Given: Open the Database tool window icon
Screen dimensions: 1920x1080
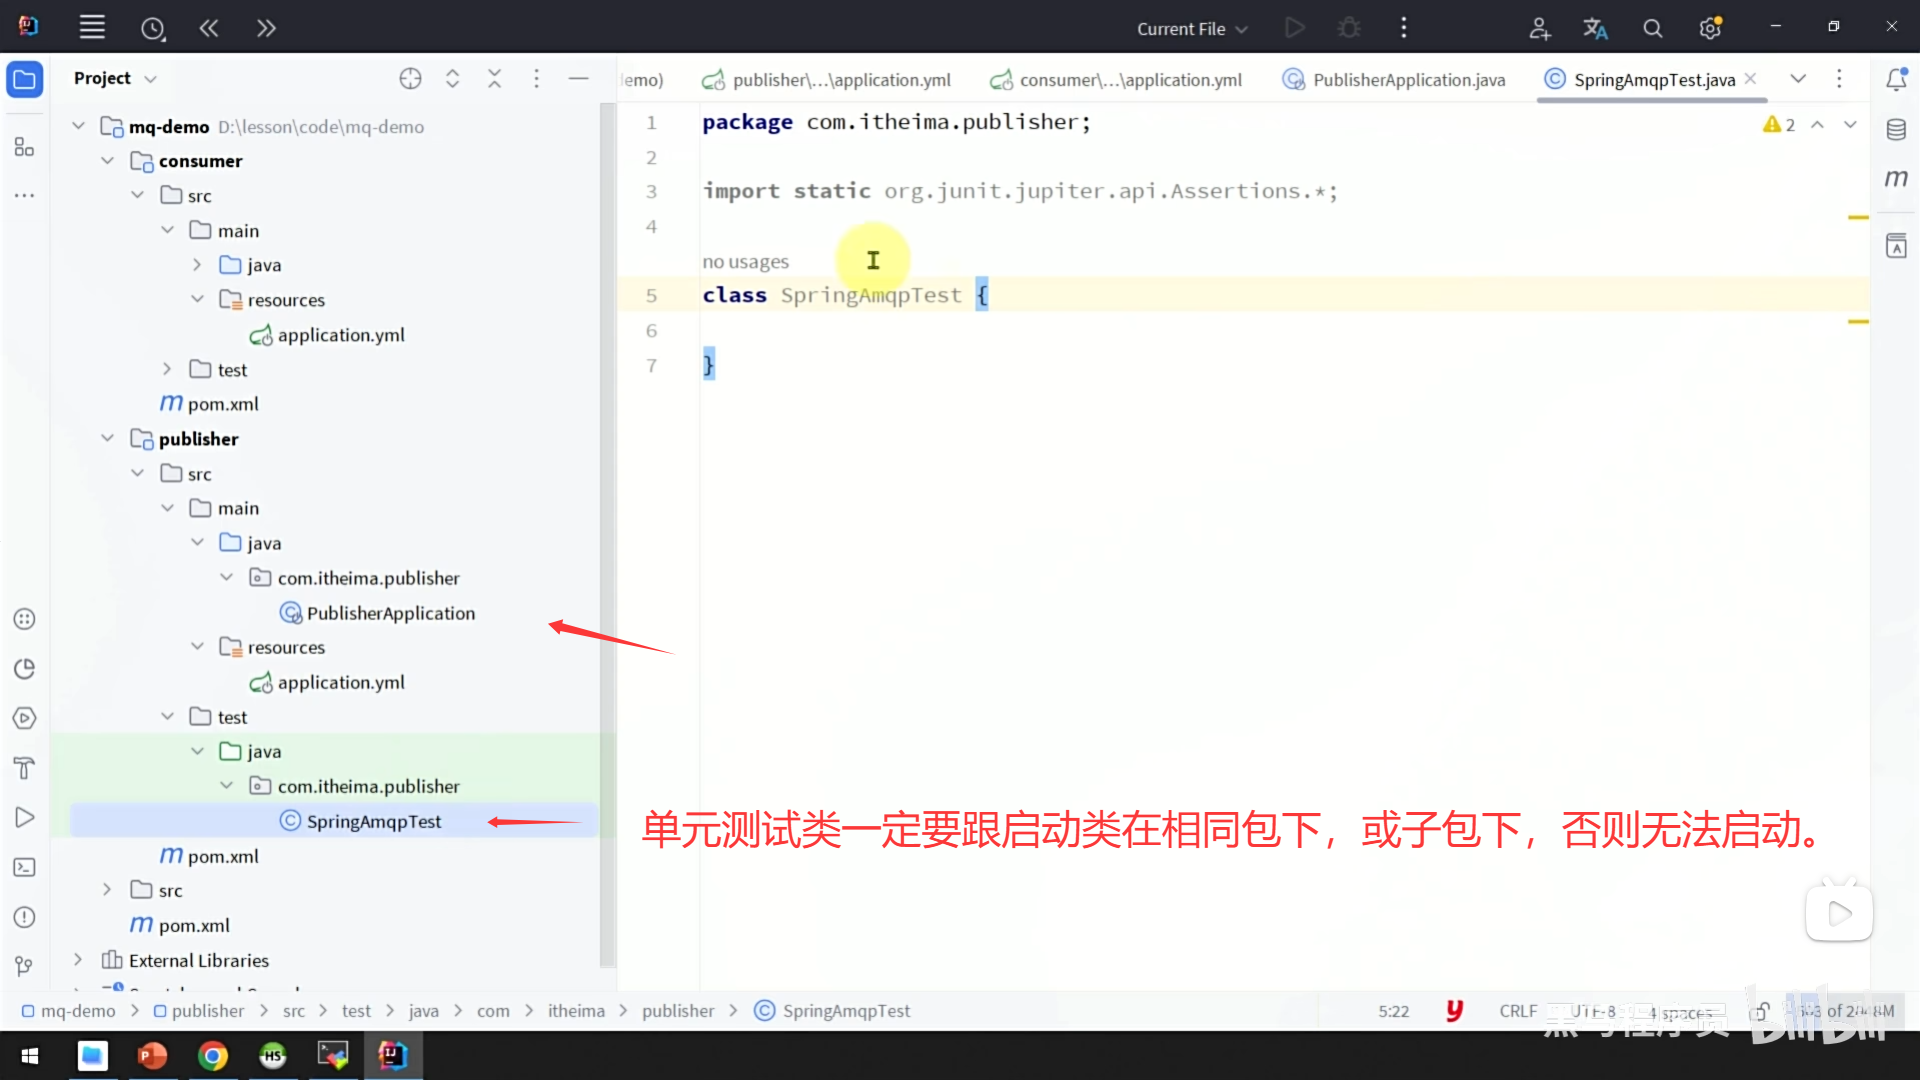Looking at the screenshot, I should pyautogui.click(x=1896, y=129).
